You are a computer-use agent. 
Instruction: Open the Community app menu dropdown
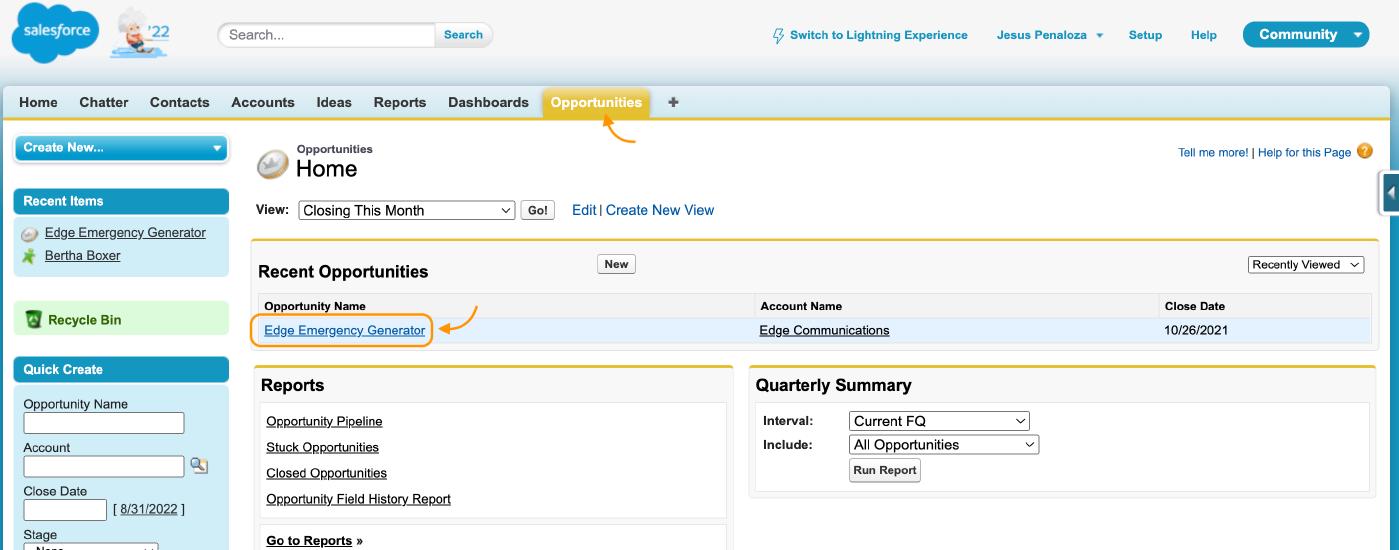[x=1305, y=35]
